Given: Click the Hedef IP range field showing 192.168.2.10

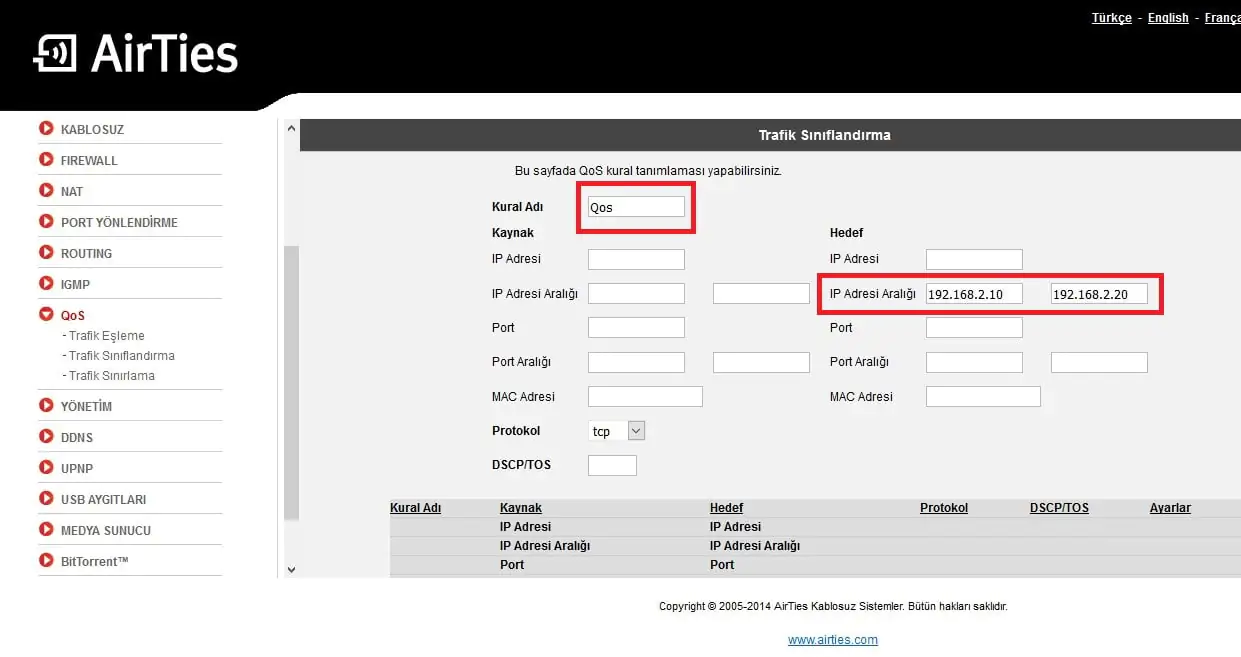Looking at the screenshot, I should pyautogui.click(x=973, y=293).
